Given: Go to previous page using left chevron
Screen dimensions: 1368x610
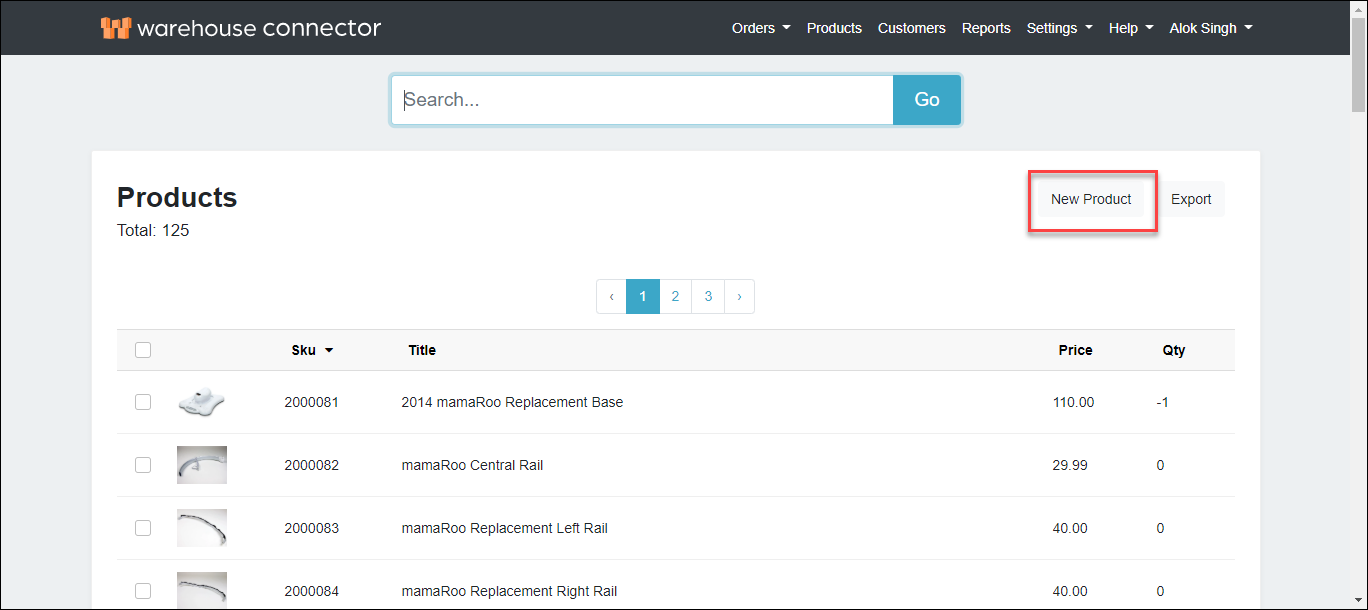Looking at the screenshot, I should tap(611, 297).
